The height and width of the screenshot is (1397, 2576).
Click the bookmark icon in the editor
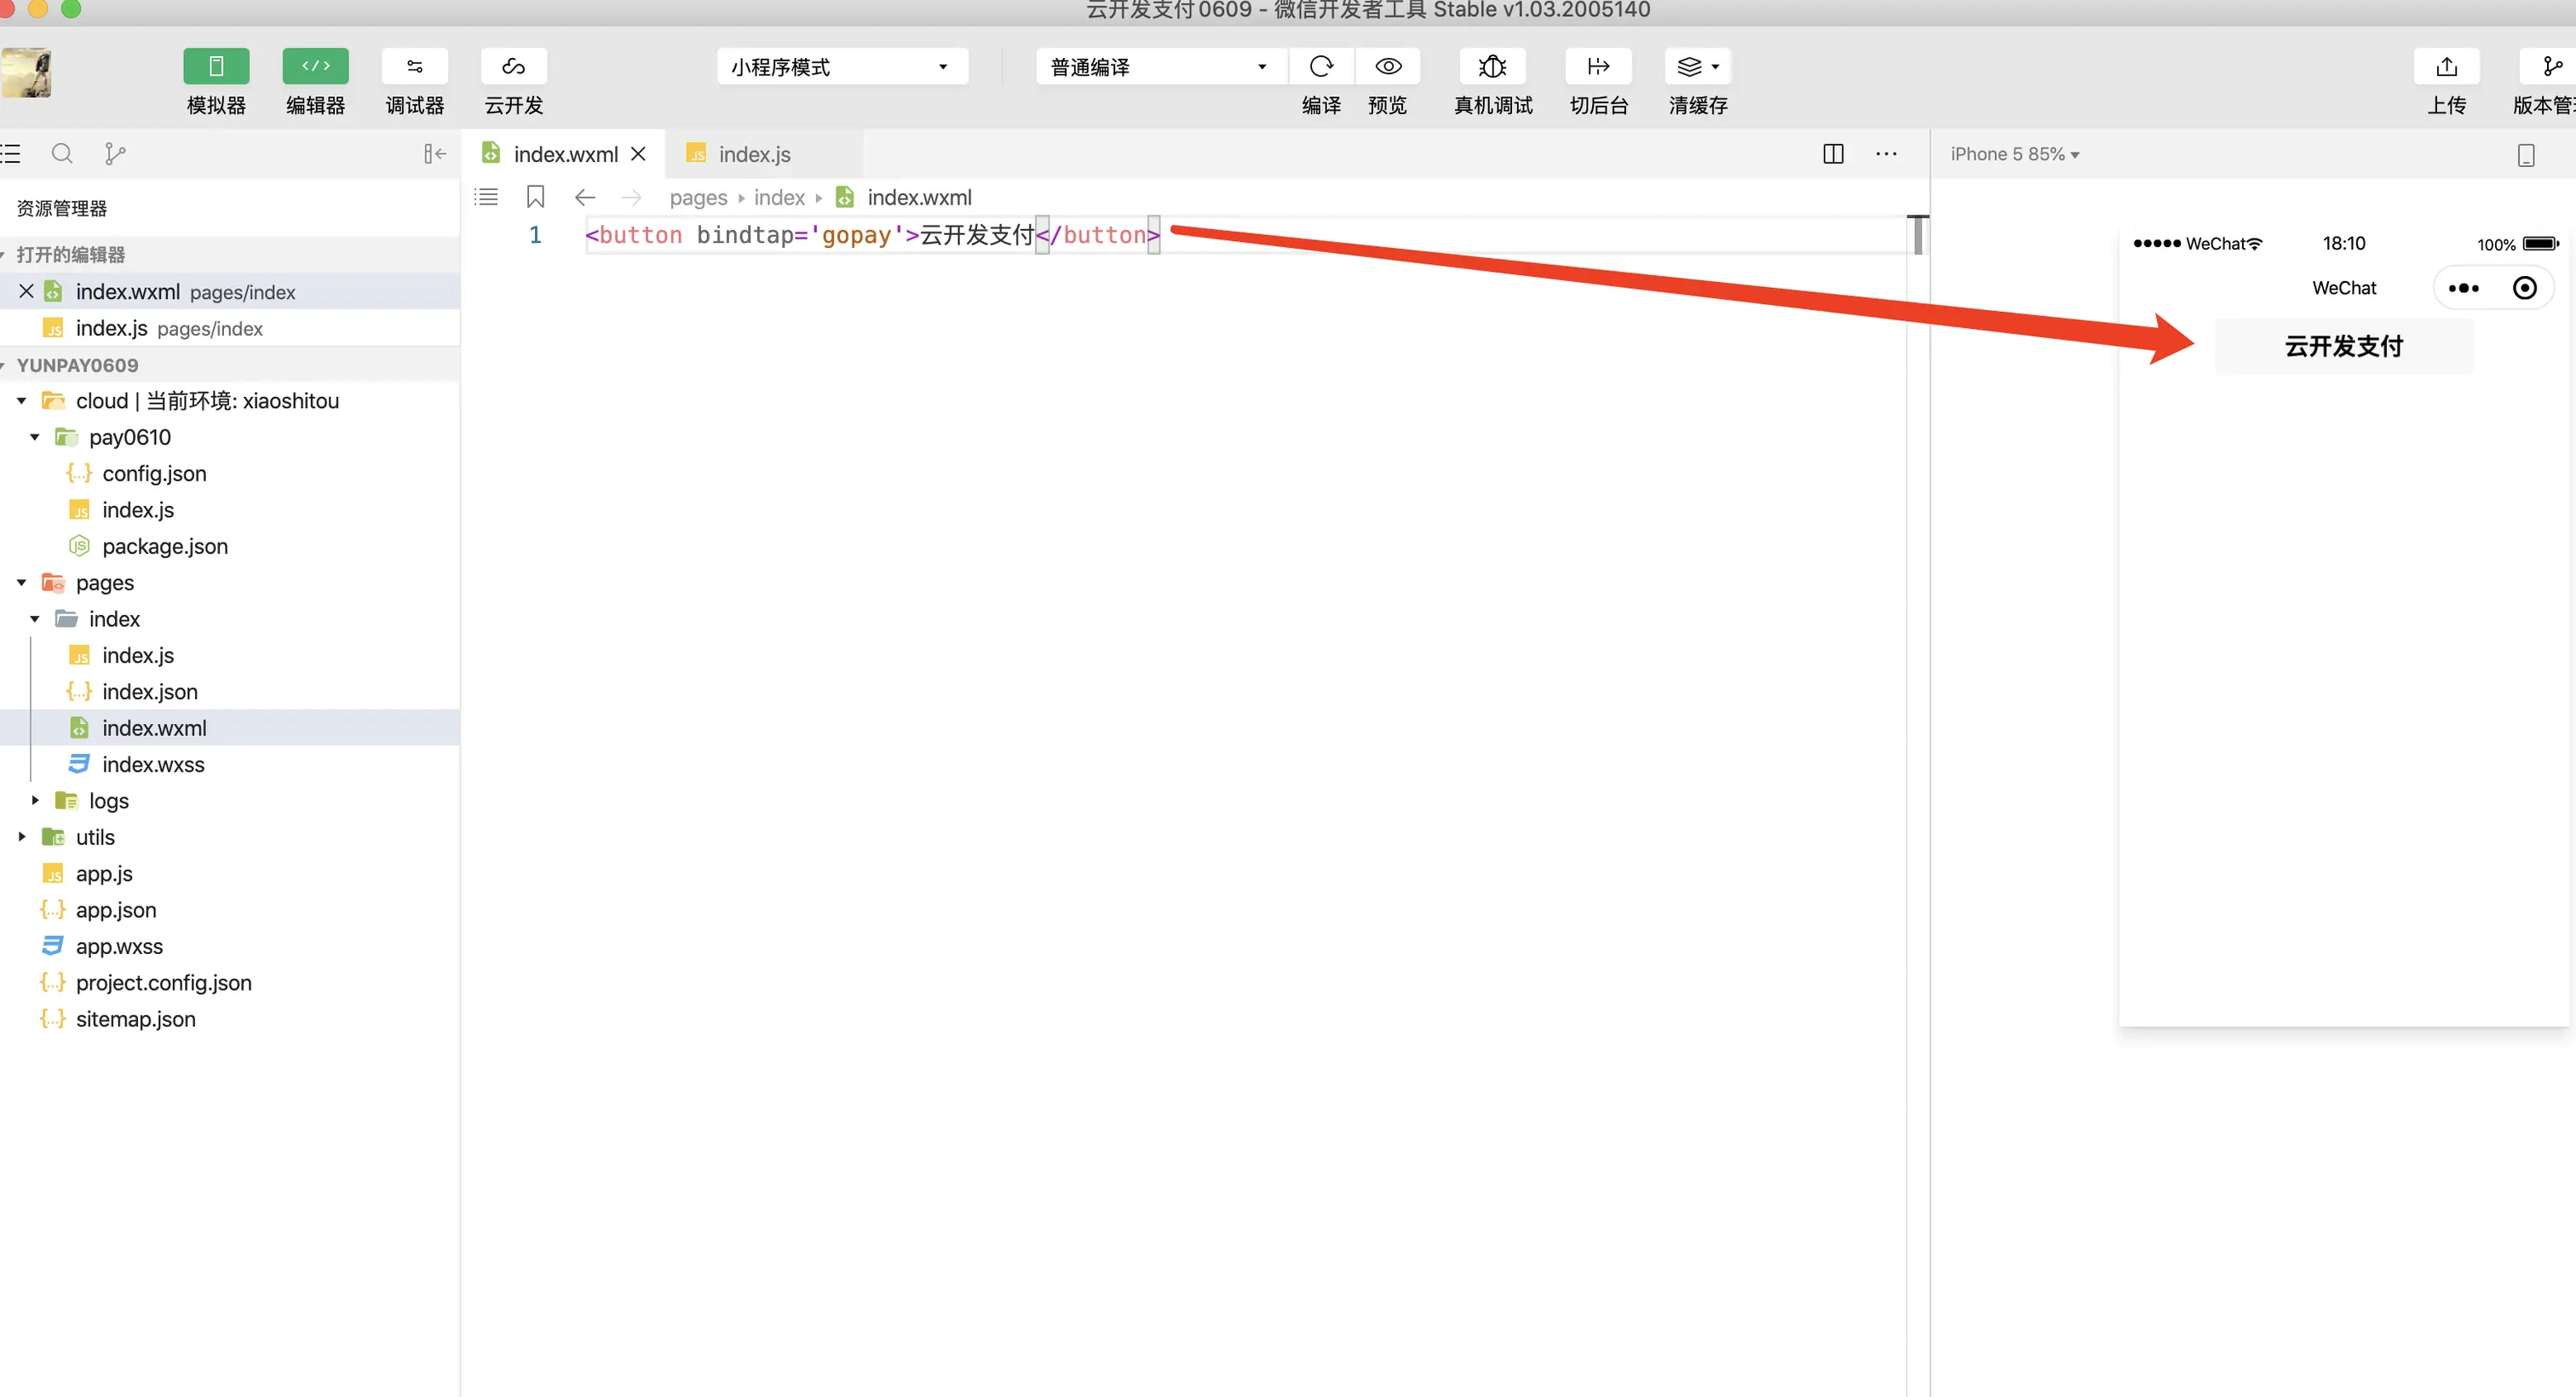coord(535,197)
